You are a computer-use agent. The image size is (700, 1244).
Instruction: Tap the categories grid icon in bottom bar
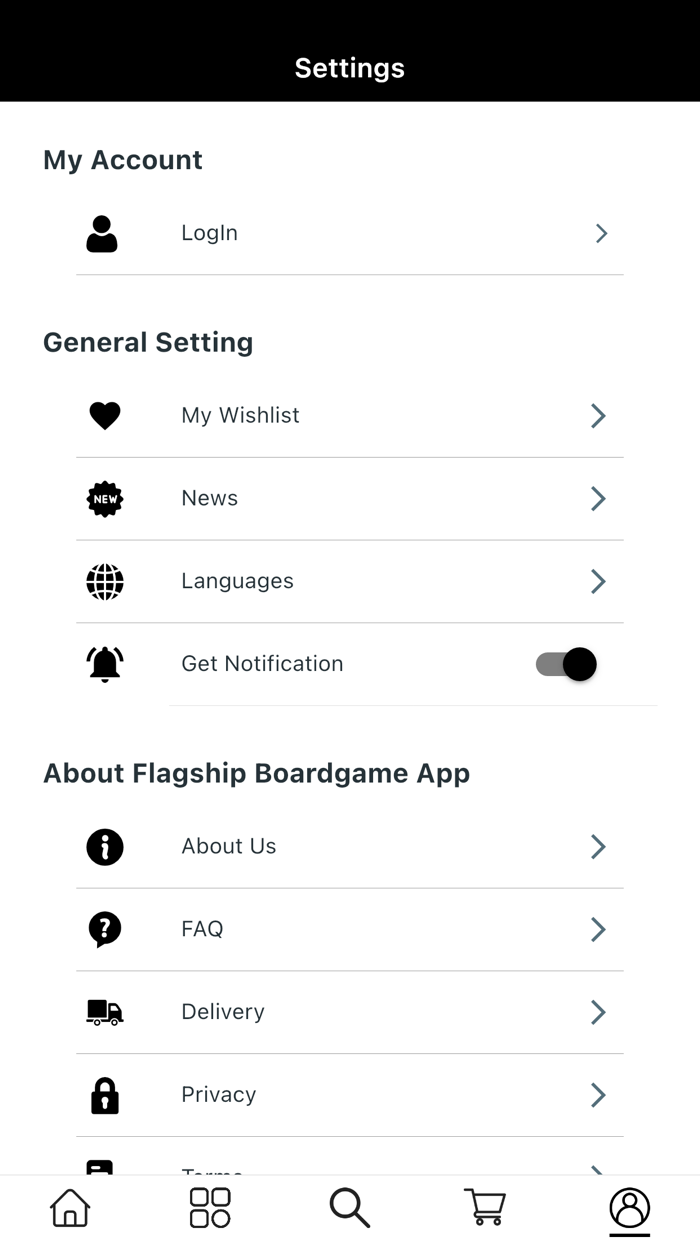point(208,1207)
